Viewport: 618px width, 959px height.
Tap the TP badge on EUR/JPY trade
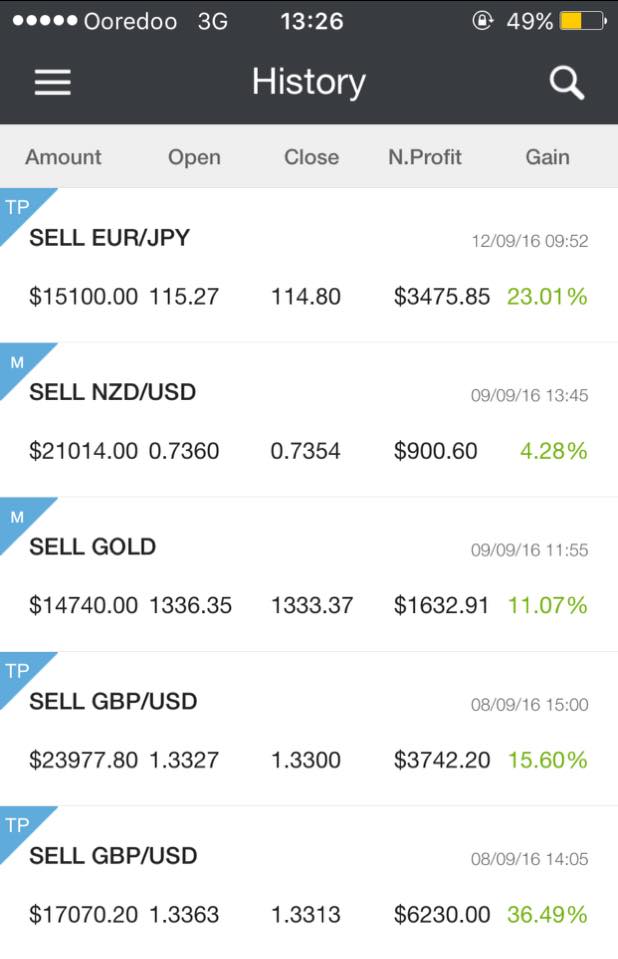[18, 208]
